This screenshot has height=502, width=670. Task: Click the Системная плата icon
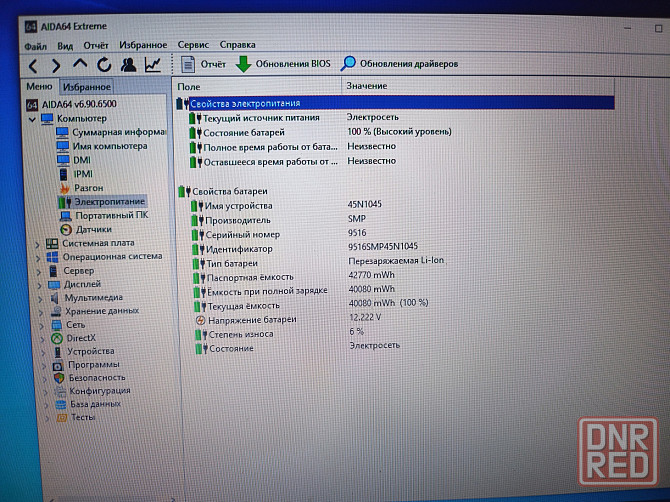tap(52, 244)
